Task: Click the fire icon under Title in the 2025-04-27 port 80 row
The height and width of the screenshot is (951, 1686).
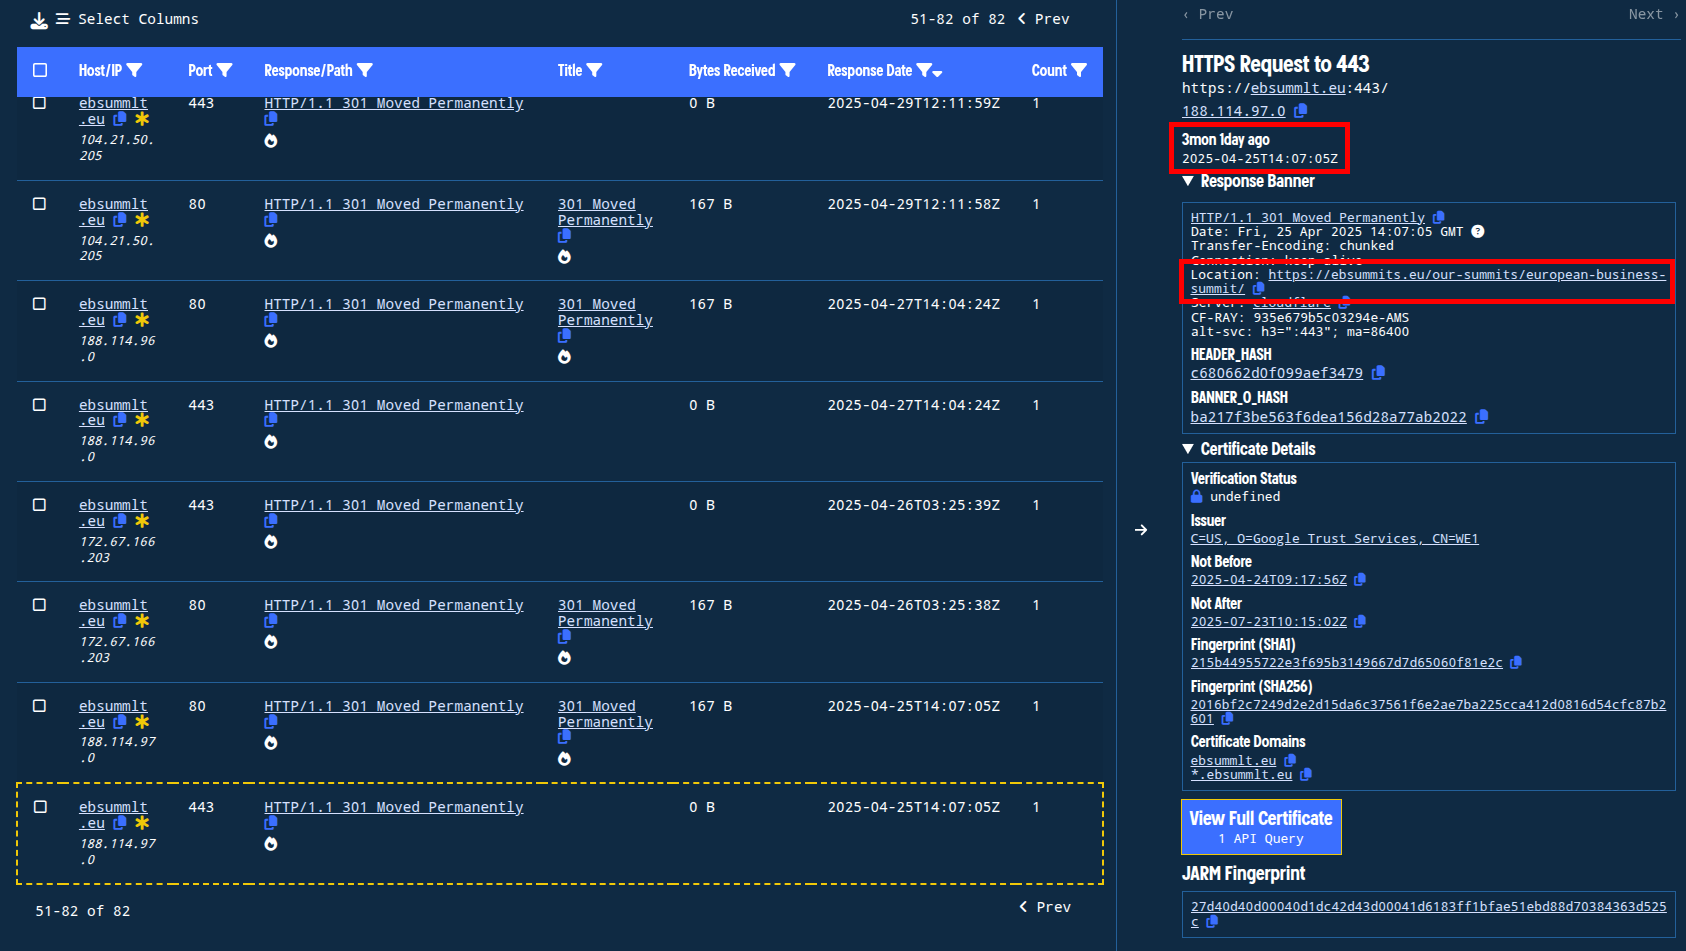Action: (x=564, y=357)
